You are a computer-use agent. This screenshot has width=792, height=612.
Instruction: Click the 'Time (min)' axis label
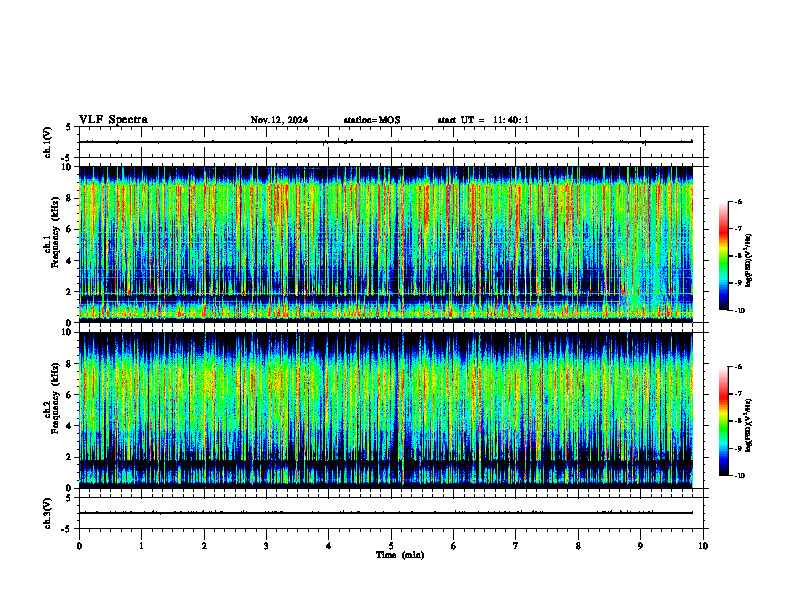point(400,555)
